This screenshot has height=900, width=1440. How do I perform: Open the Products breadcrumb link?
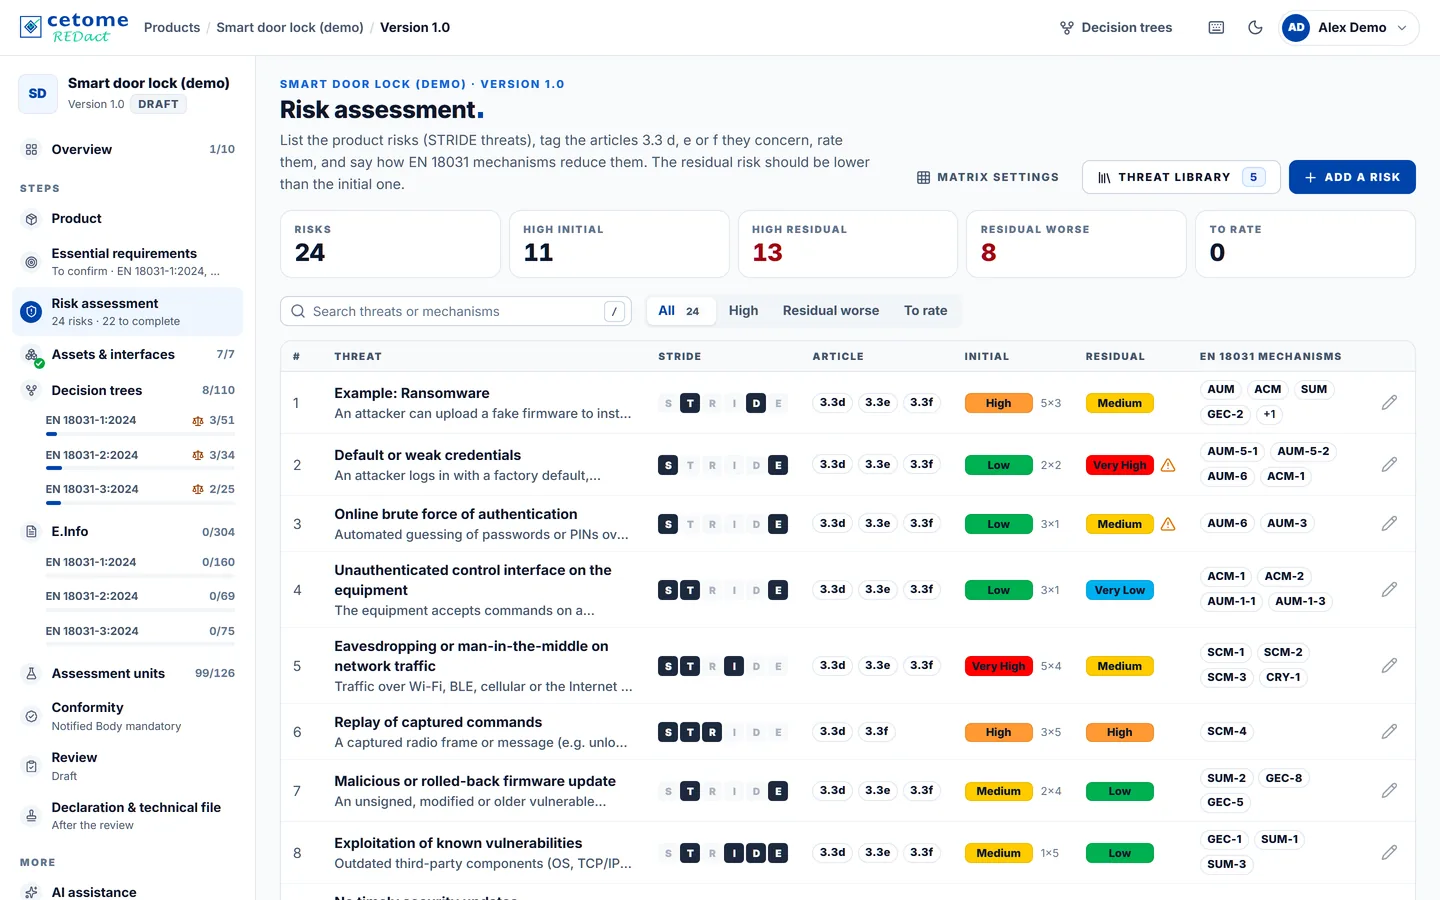[172, 28]
